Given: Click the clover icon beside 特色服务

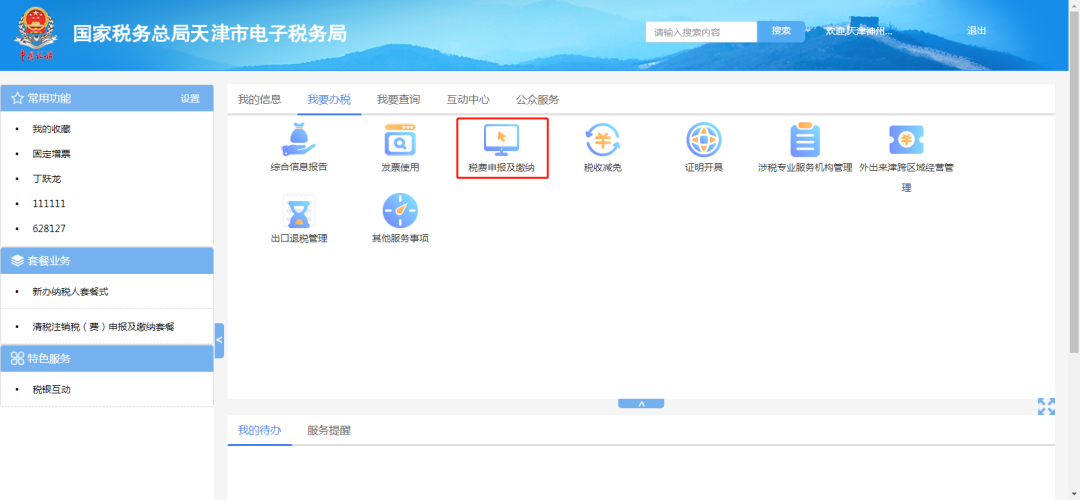Looking at the screenshot, I should pos(17,359).
